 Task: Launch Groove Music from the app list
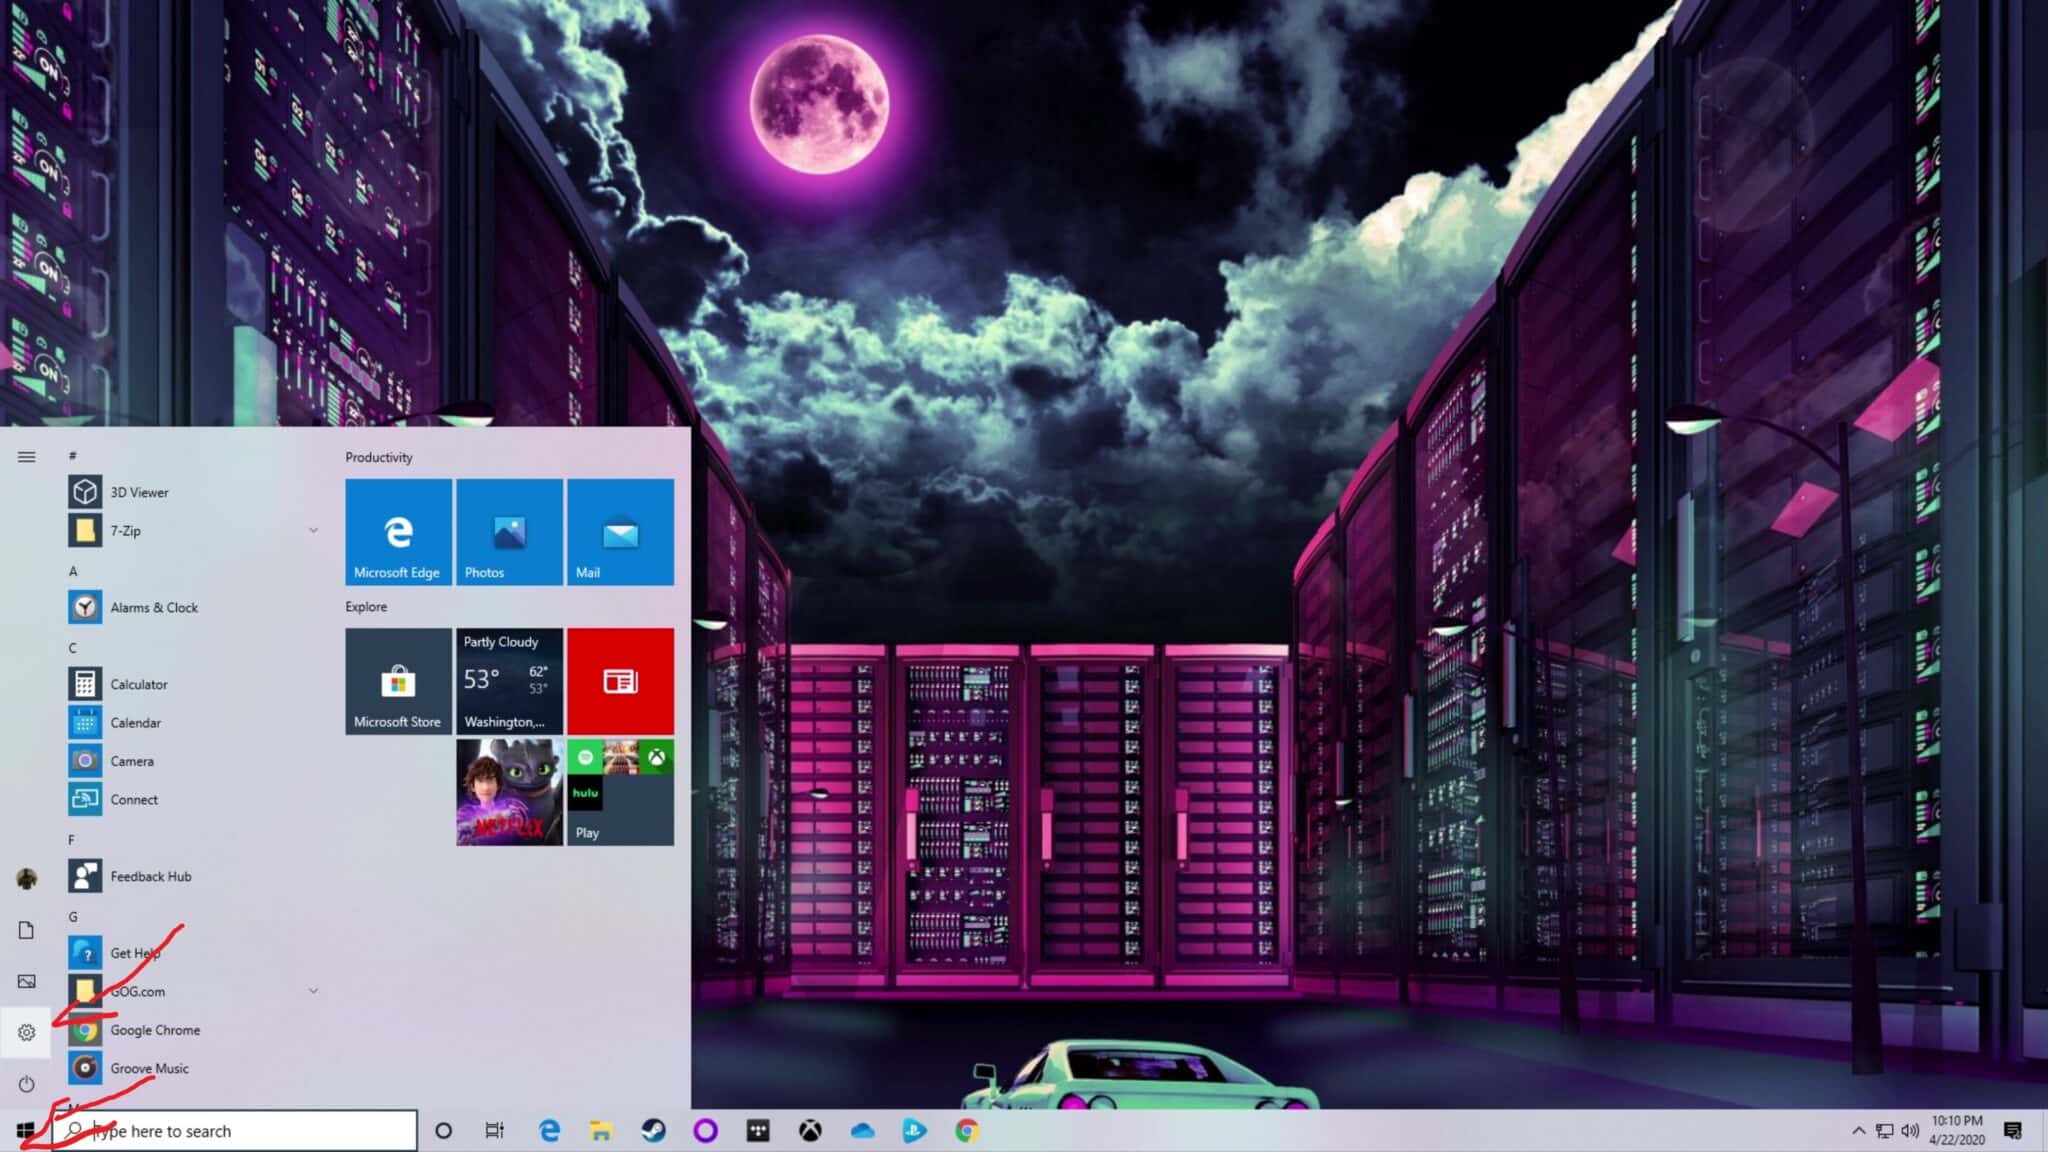pyautogui.click(x=149, y=1068)
